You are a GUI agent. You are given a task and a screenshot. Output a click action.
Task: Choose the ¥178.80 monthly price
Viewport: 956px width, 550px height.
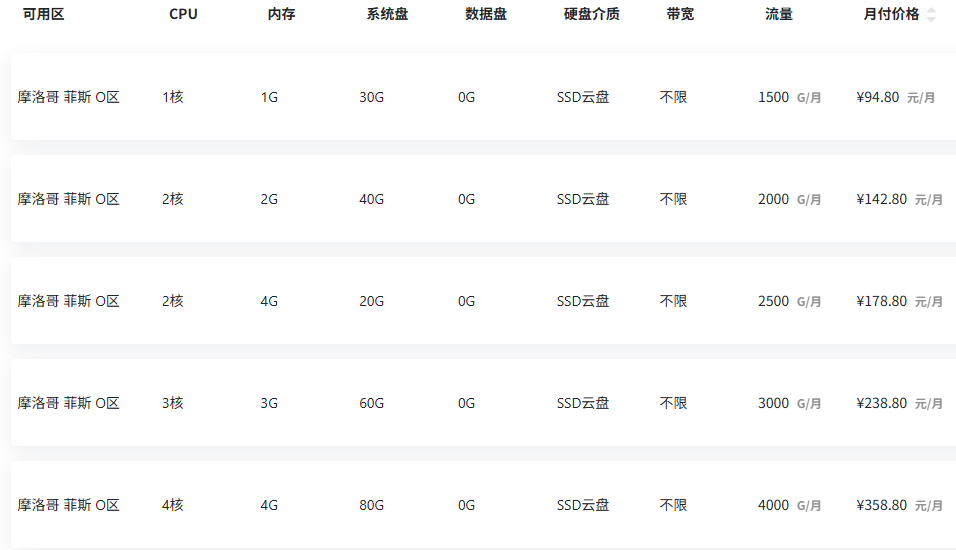[x=882, y=301]
